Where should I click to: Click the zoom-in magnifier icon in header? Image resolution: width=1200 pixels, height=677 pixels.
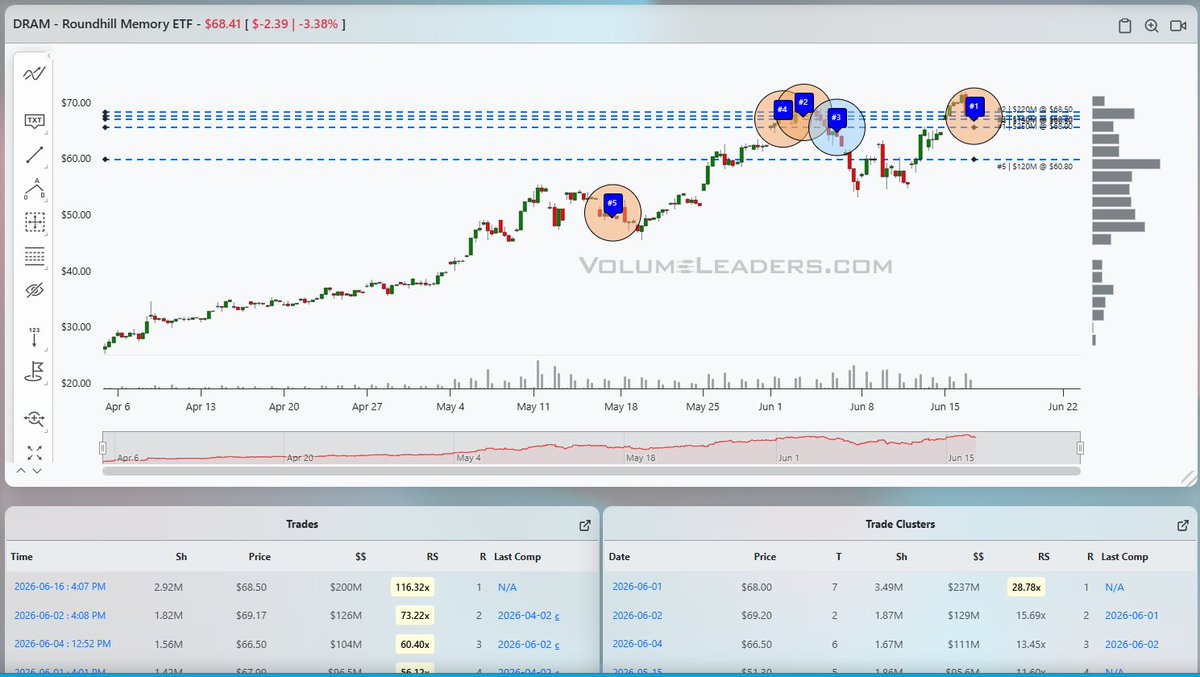pos(1151,26)
